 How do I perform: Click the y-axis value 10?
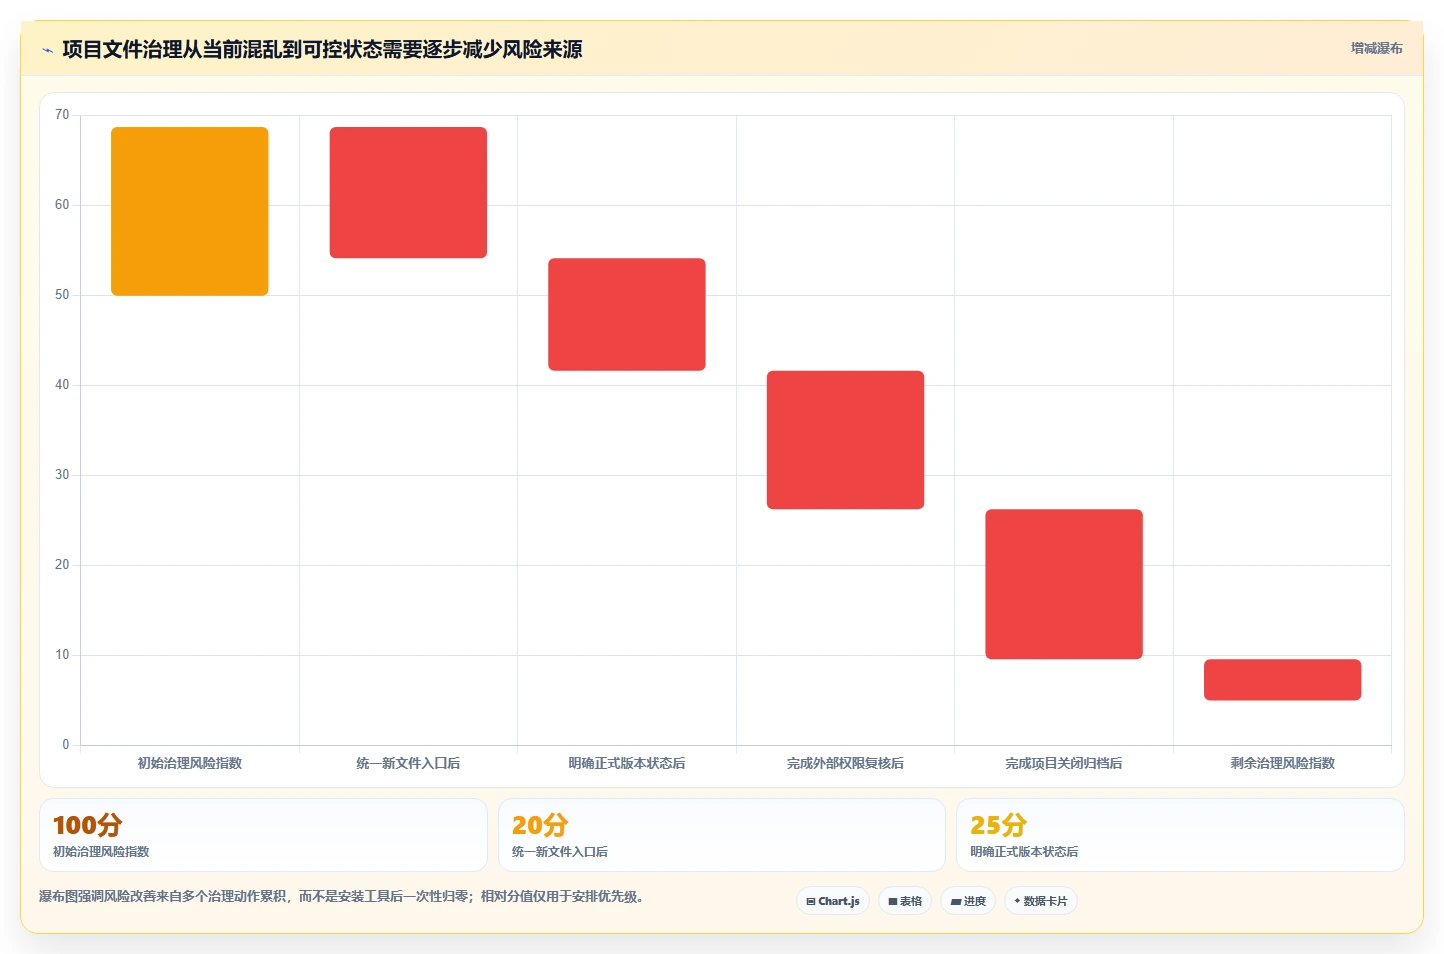[62, 655]
